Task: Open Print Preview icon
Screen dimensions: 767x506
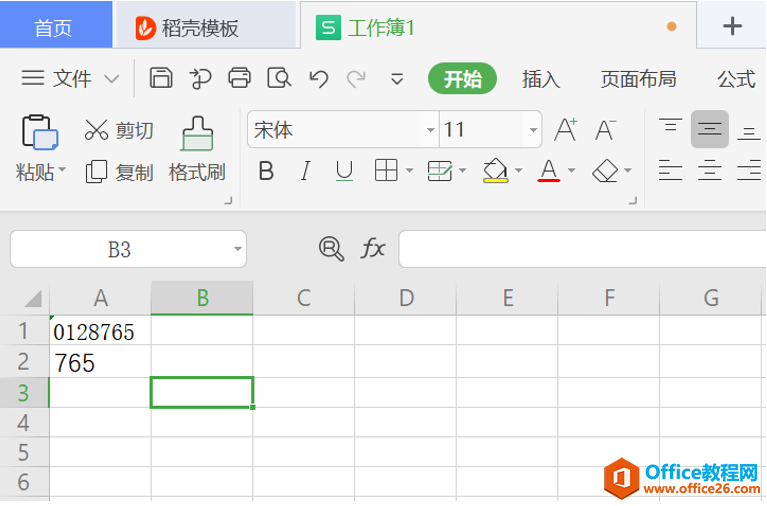Action: 279,78
